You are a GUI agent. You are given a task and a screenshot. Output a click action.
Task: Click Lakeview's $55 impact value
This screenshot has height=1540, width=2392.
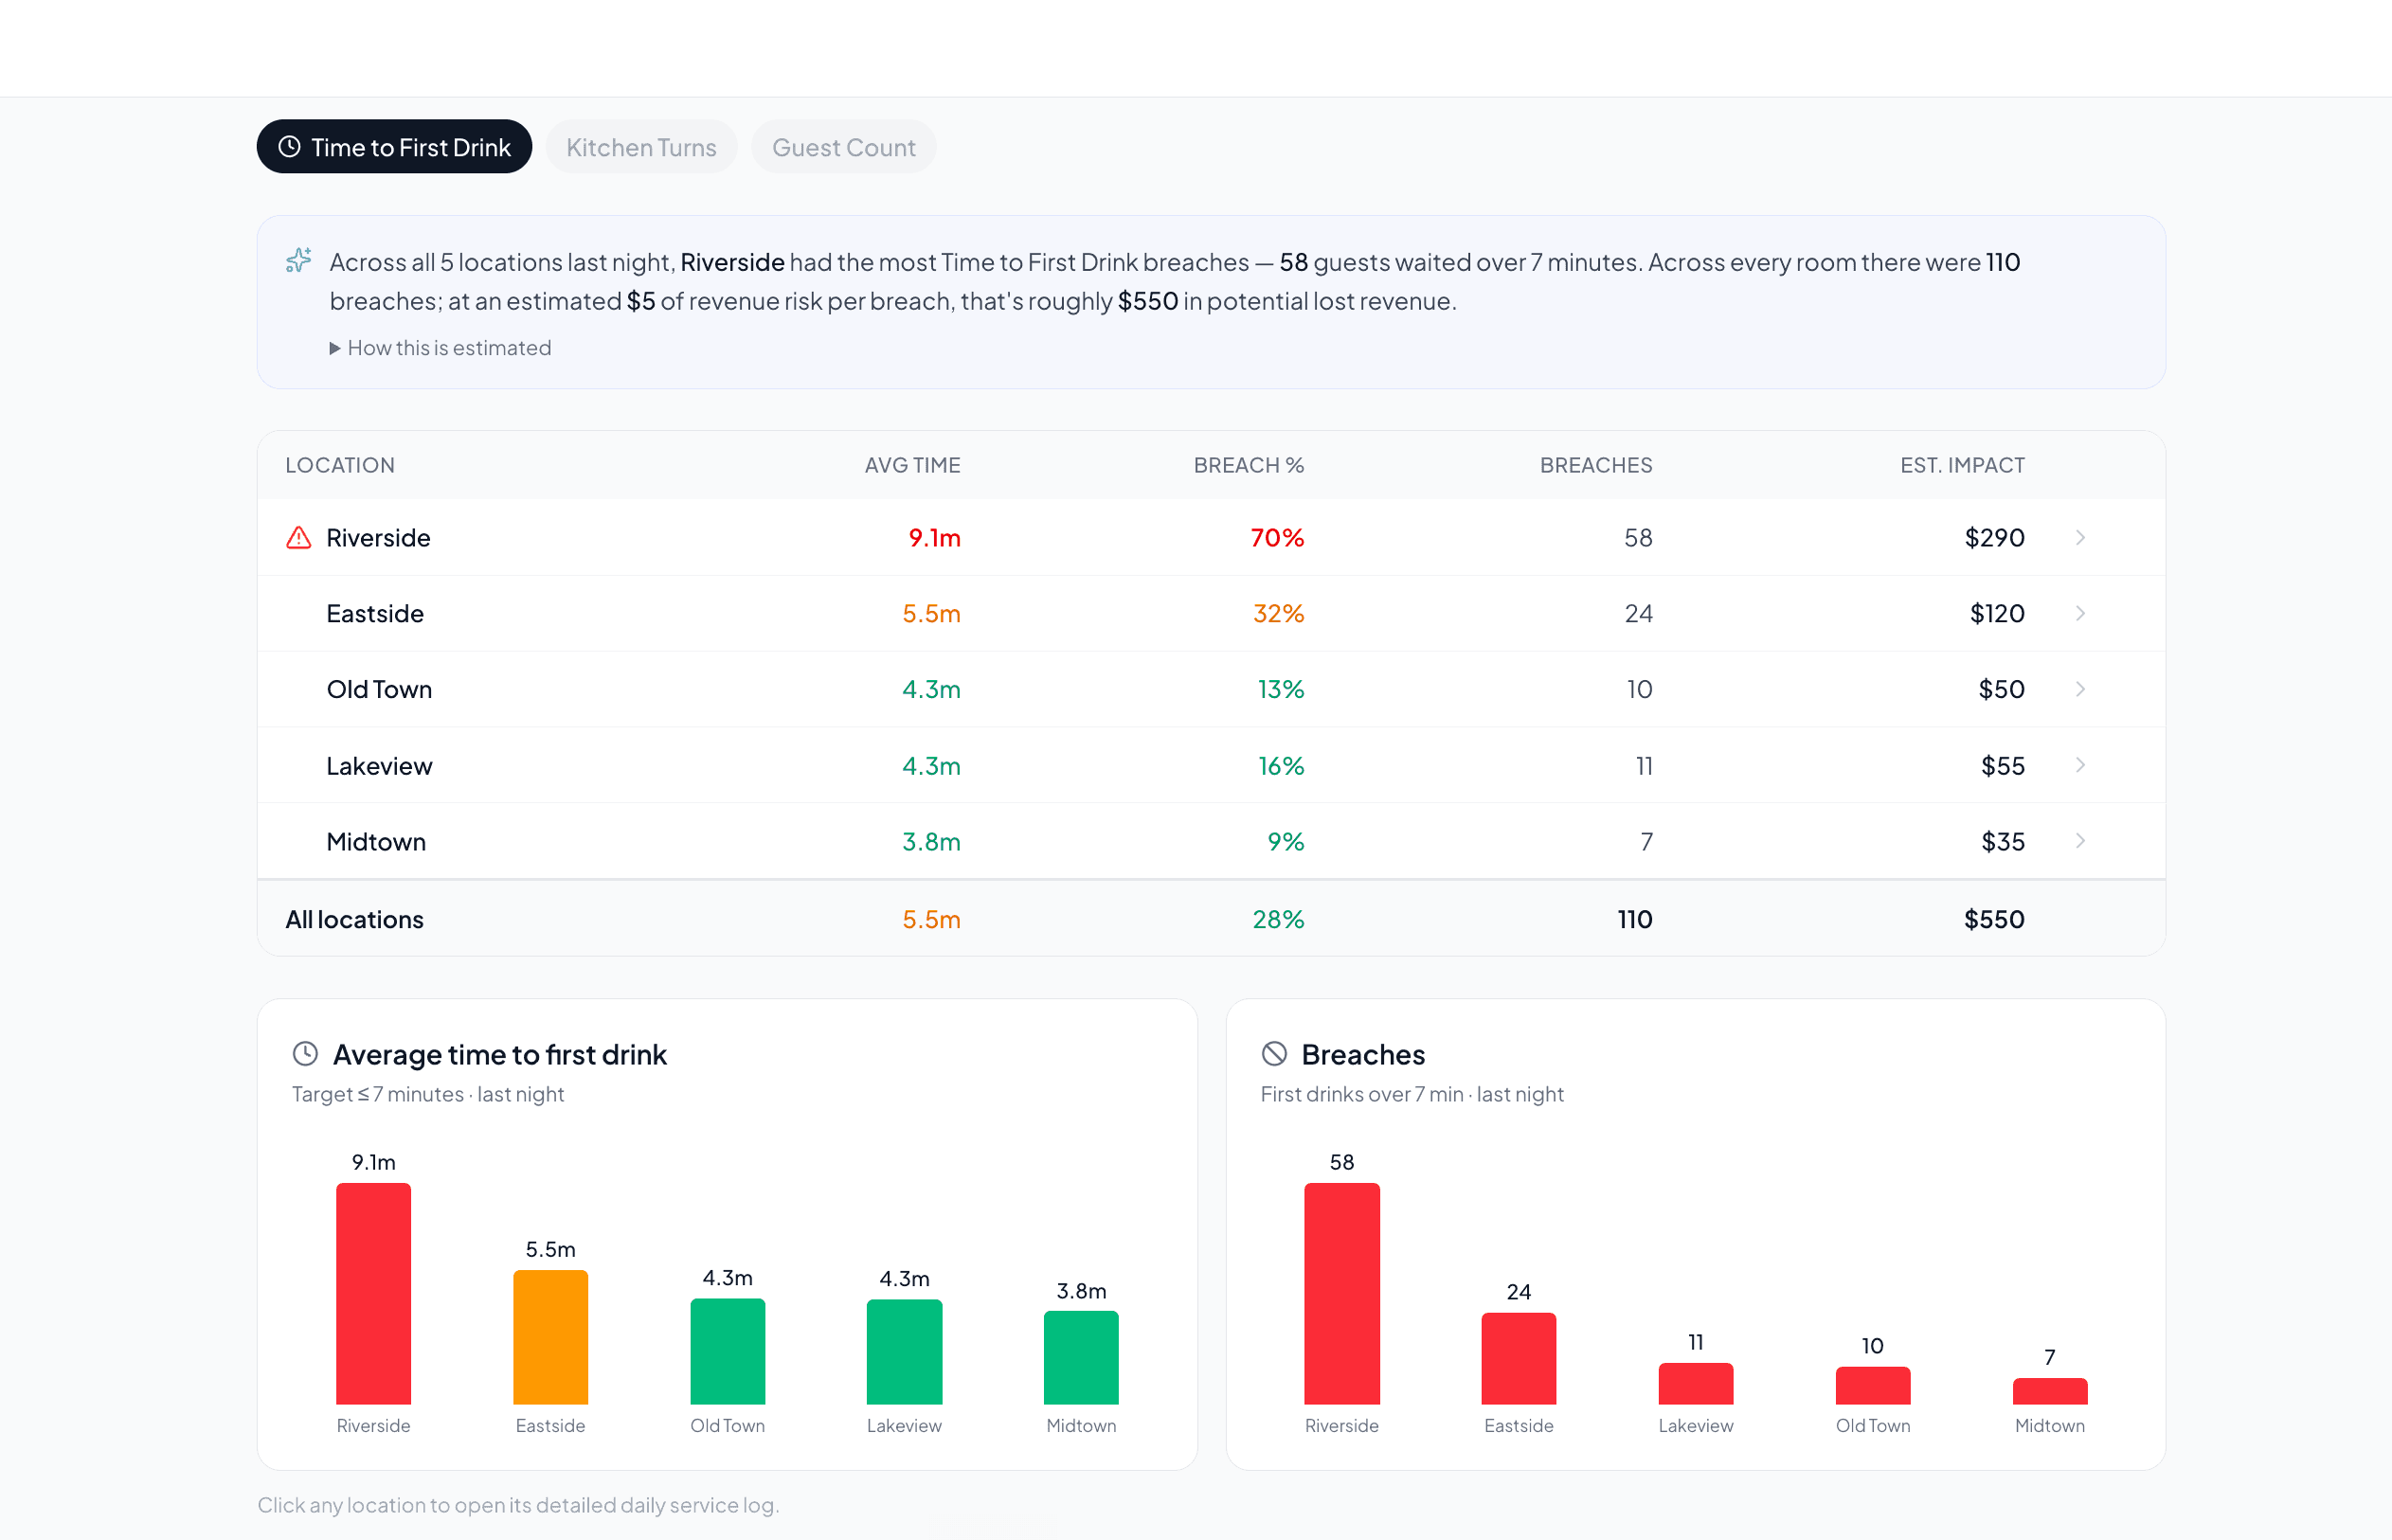coord(2002,766)
